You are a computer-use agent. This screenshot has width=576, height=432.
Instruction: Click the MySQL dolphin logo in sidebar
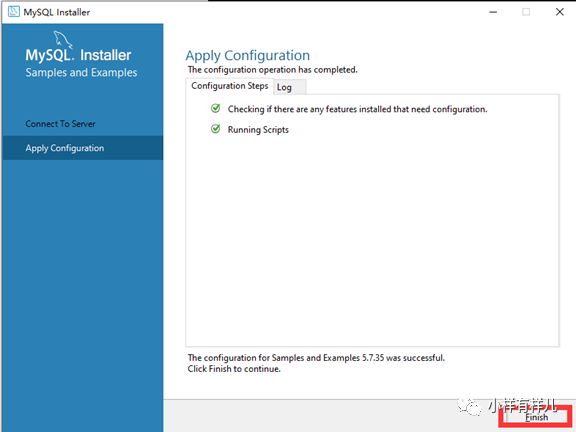click(x=63, y=40)
